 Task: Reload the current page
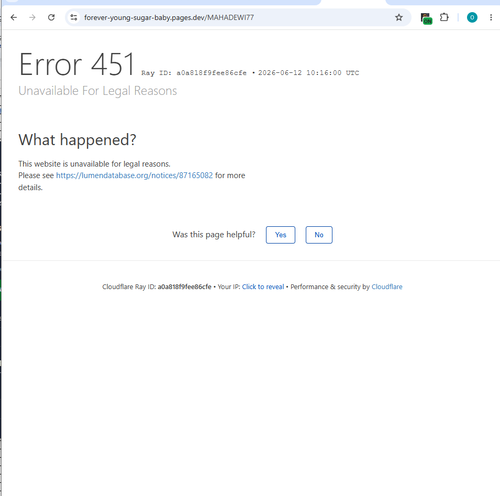pos(51,17)
